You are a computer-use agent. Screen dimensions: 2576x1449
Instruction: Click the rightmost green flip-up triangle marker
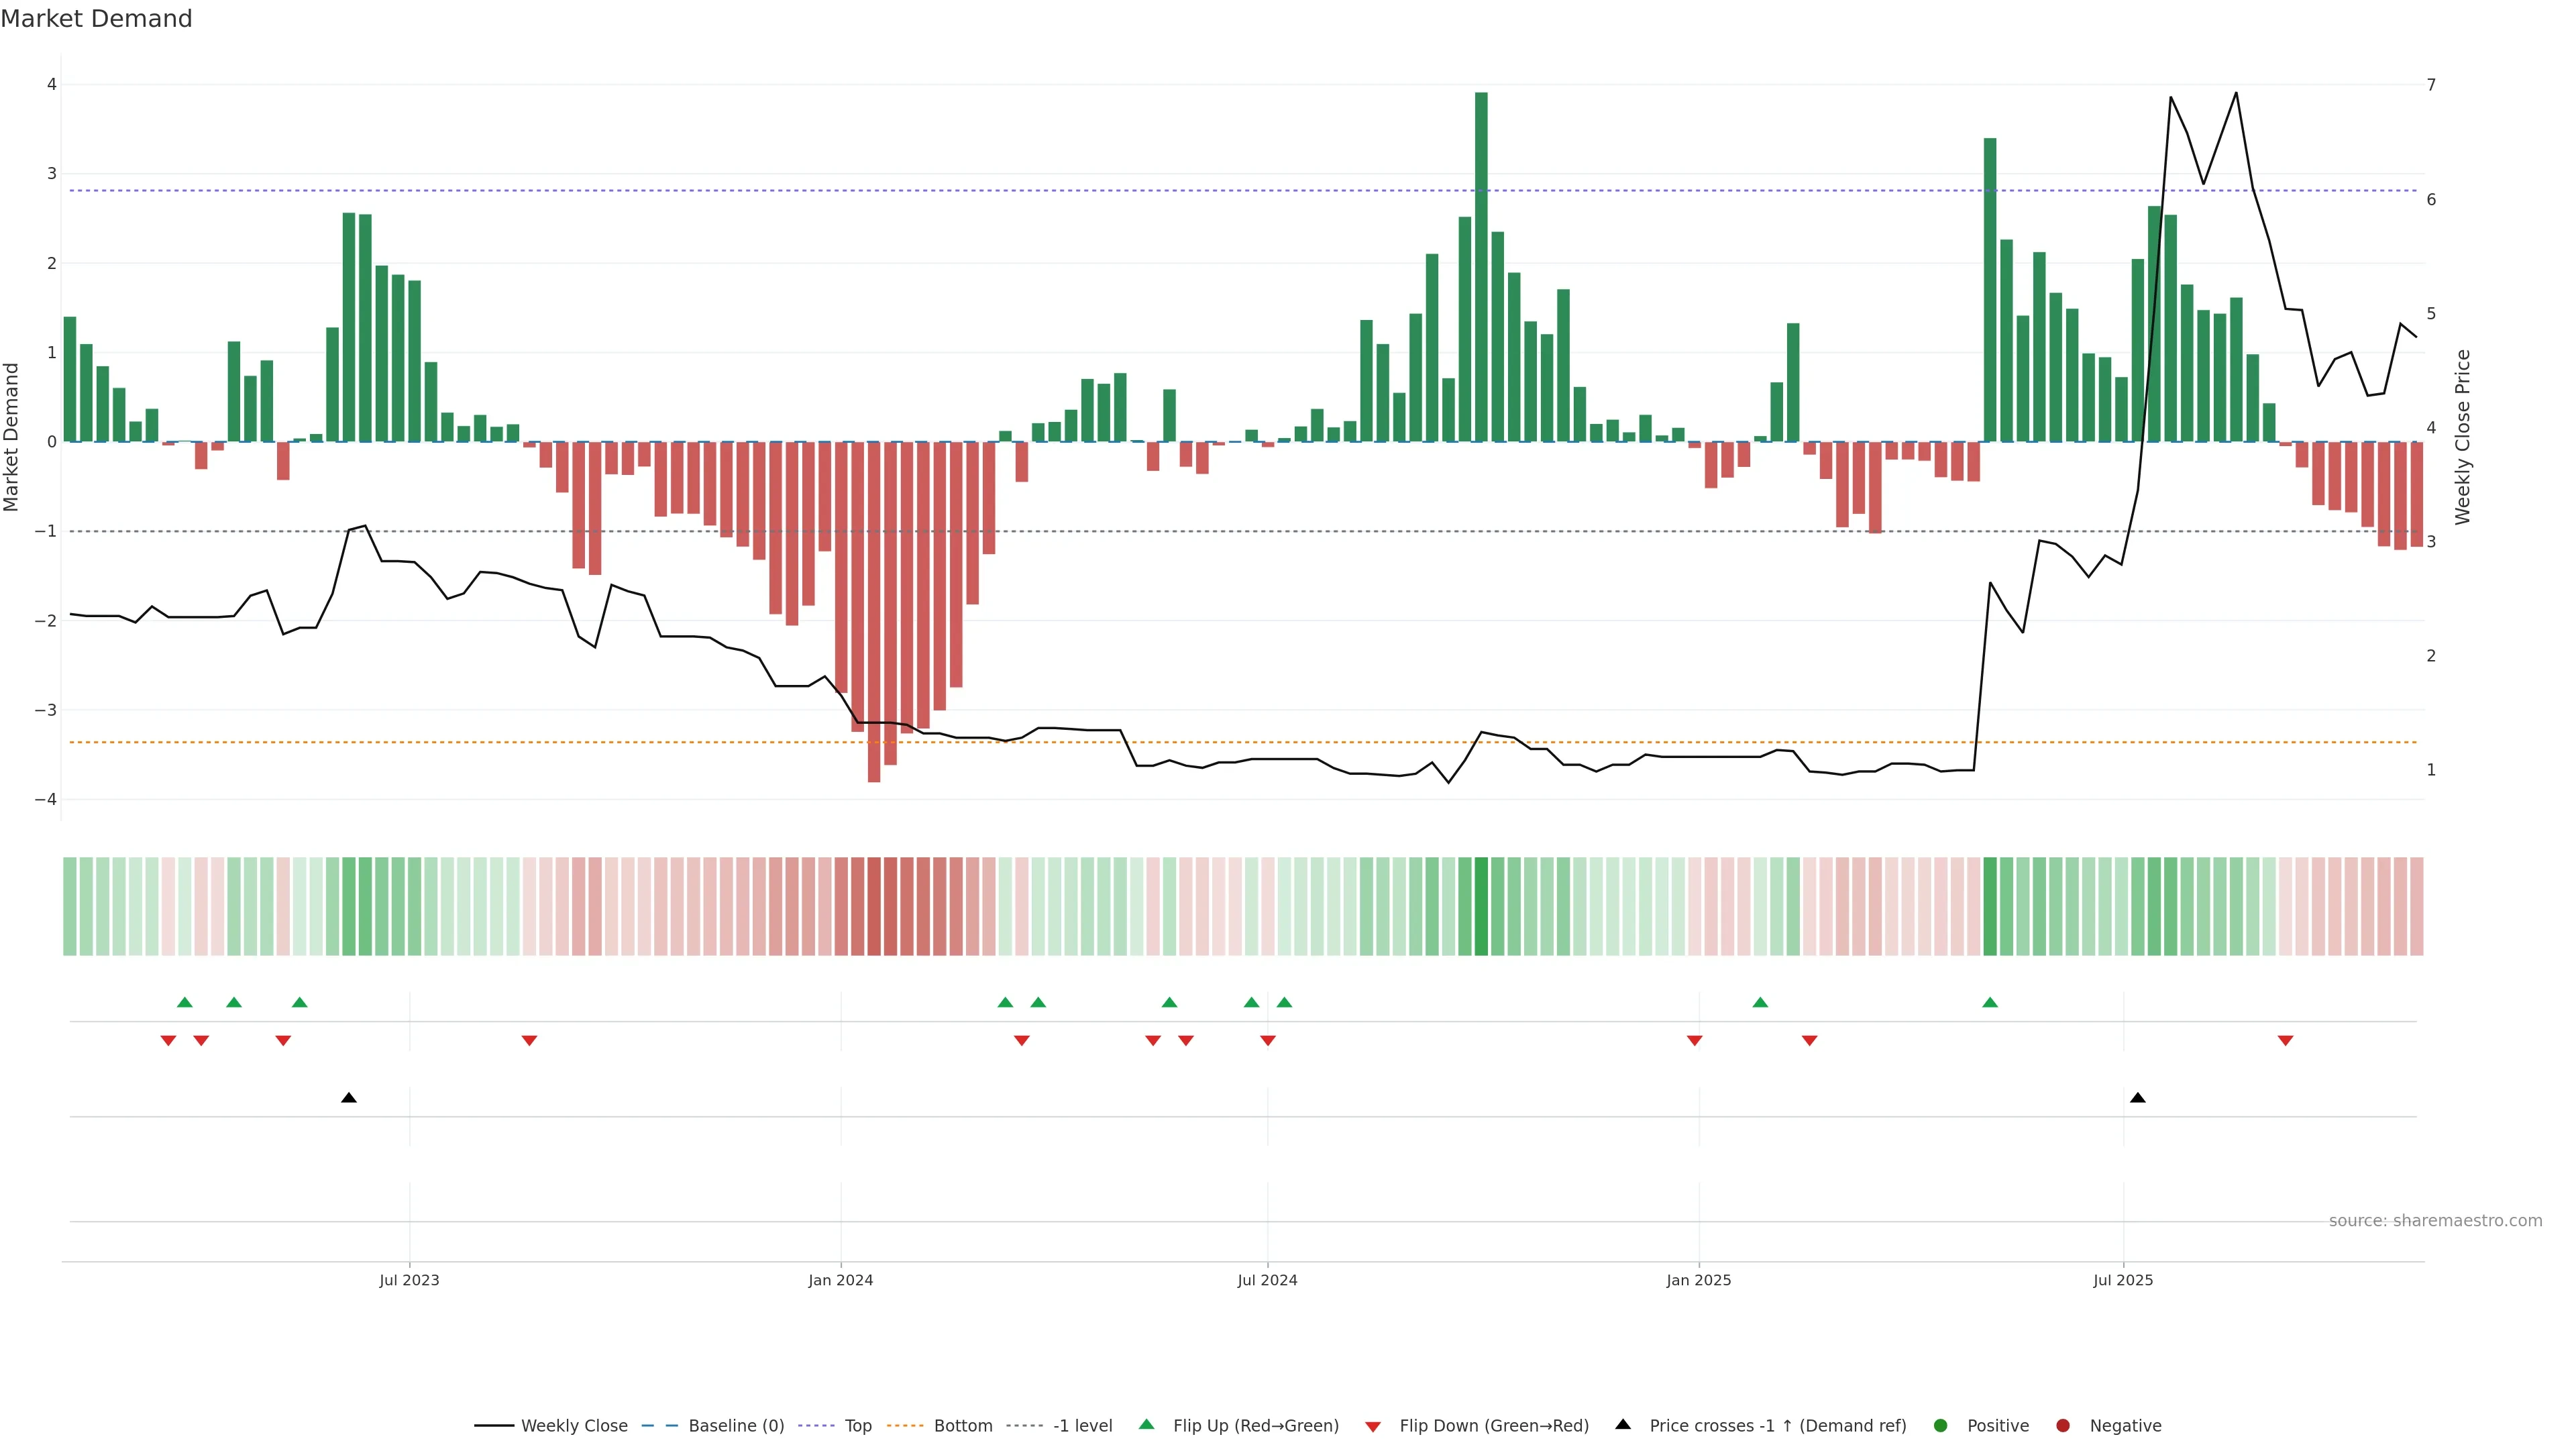[1989, 1002]
